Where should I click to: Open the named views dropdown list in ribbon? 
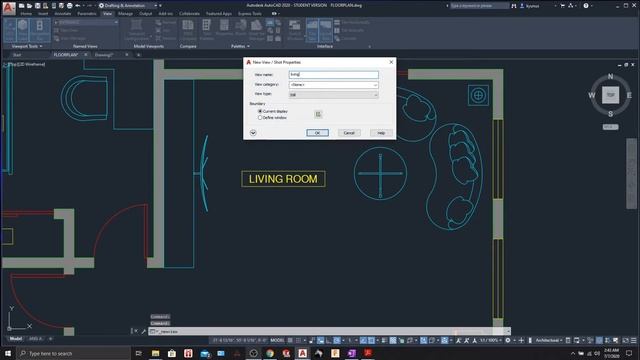(x=86, y=22)
